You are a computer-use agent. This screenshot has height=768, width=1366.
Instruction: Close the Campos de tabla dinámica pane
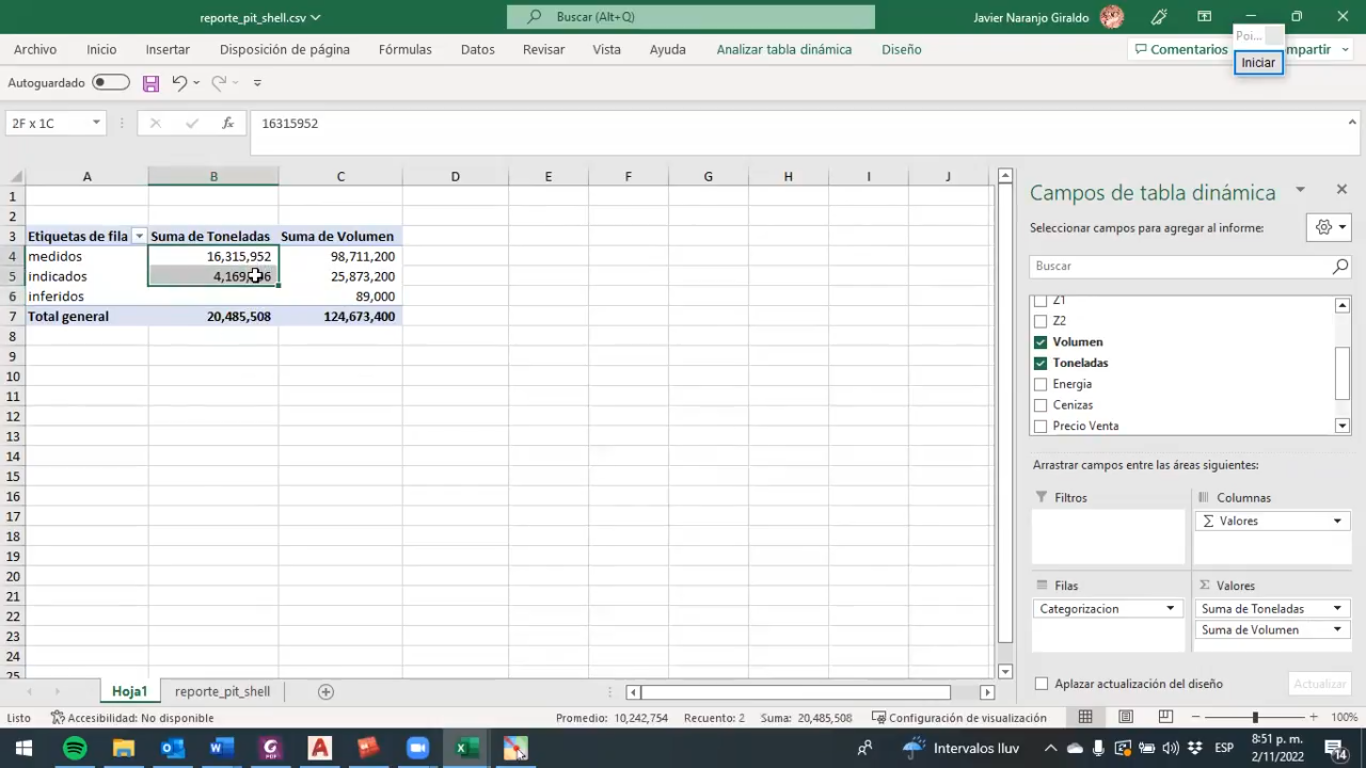click(1342, 189)
